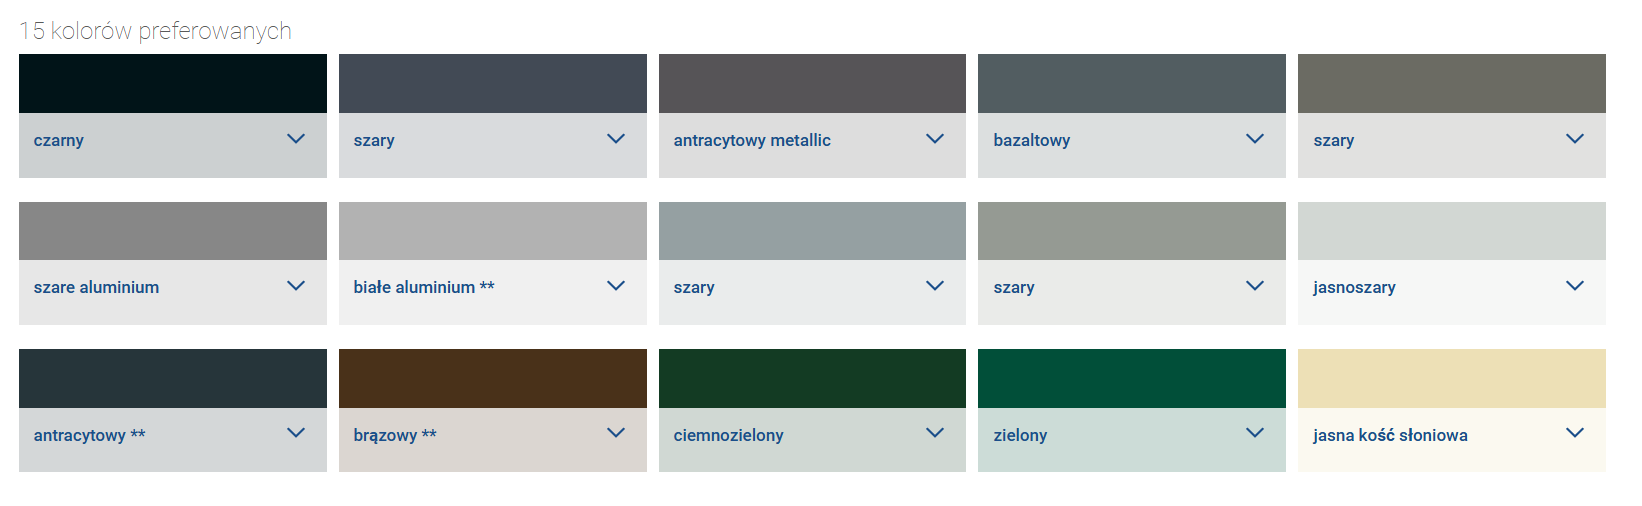This screenshot has height=506, width=1642.
Task: Click the "antracytowy metallic" label
Action: [752, 140]
